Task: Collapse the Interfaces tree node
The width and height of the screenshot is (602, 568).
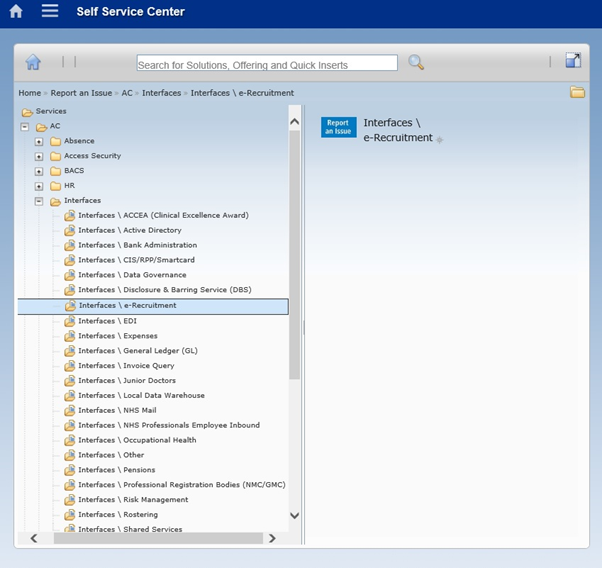Action: point(39,201)
